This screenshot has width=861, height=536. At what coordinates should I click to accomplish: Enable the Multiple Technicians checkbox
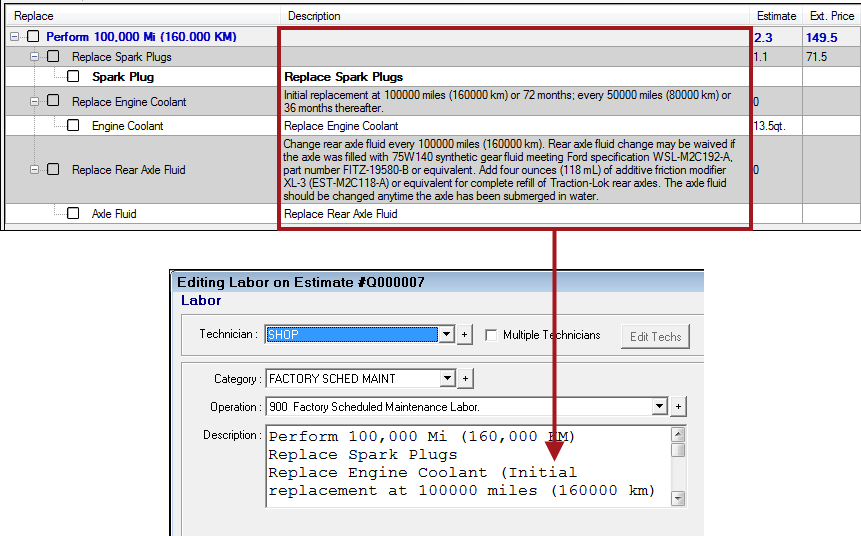pos(491,335)
